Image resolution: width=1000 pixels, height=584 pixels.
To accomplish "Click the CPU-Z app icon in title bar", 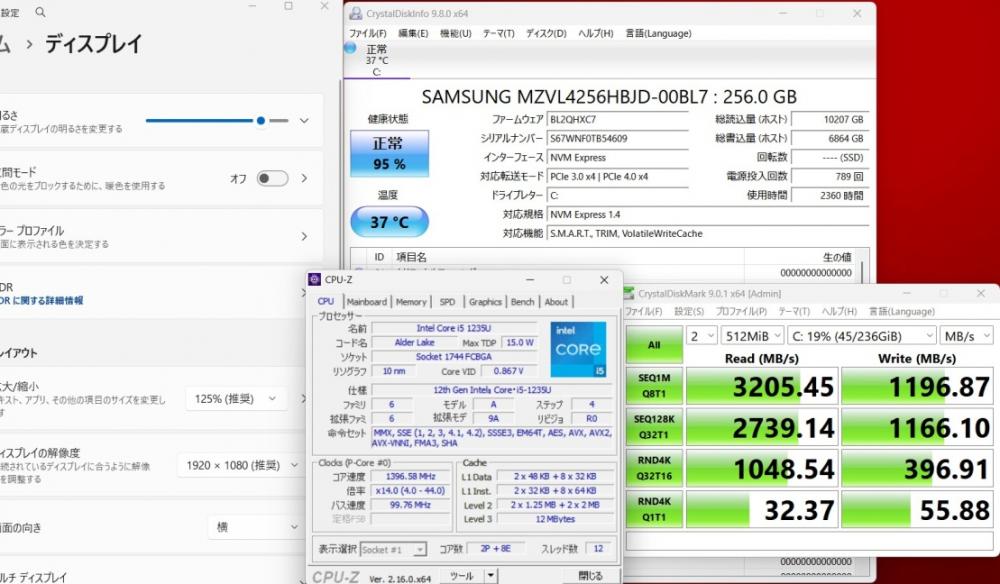I will 314,279.
